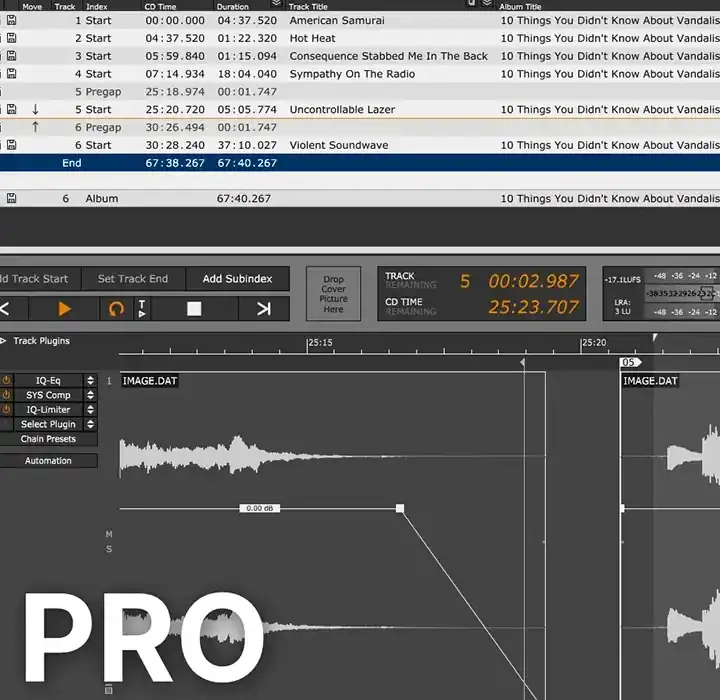The width and height of the screenshot is (720, 700).
Task: Open the IQ-Limiter slot selector arrows
Action: (90, 410)
